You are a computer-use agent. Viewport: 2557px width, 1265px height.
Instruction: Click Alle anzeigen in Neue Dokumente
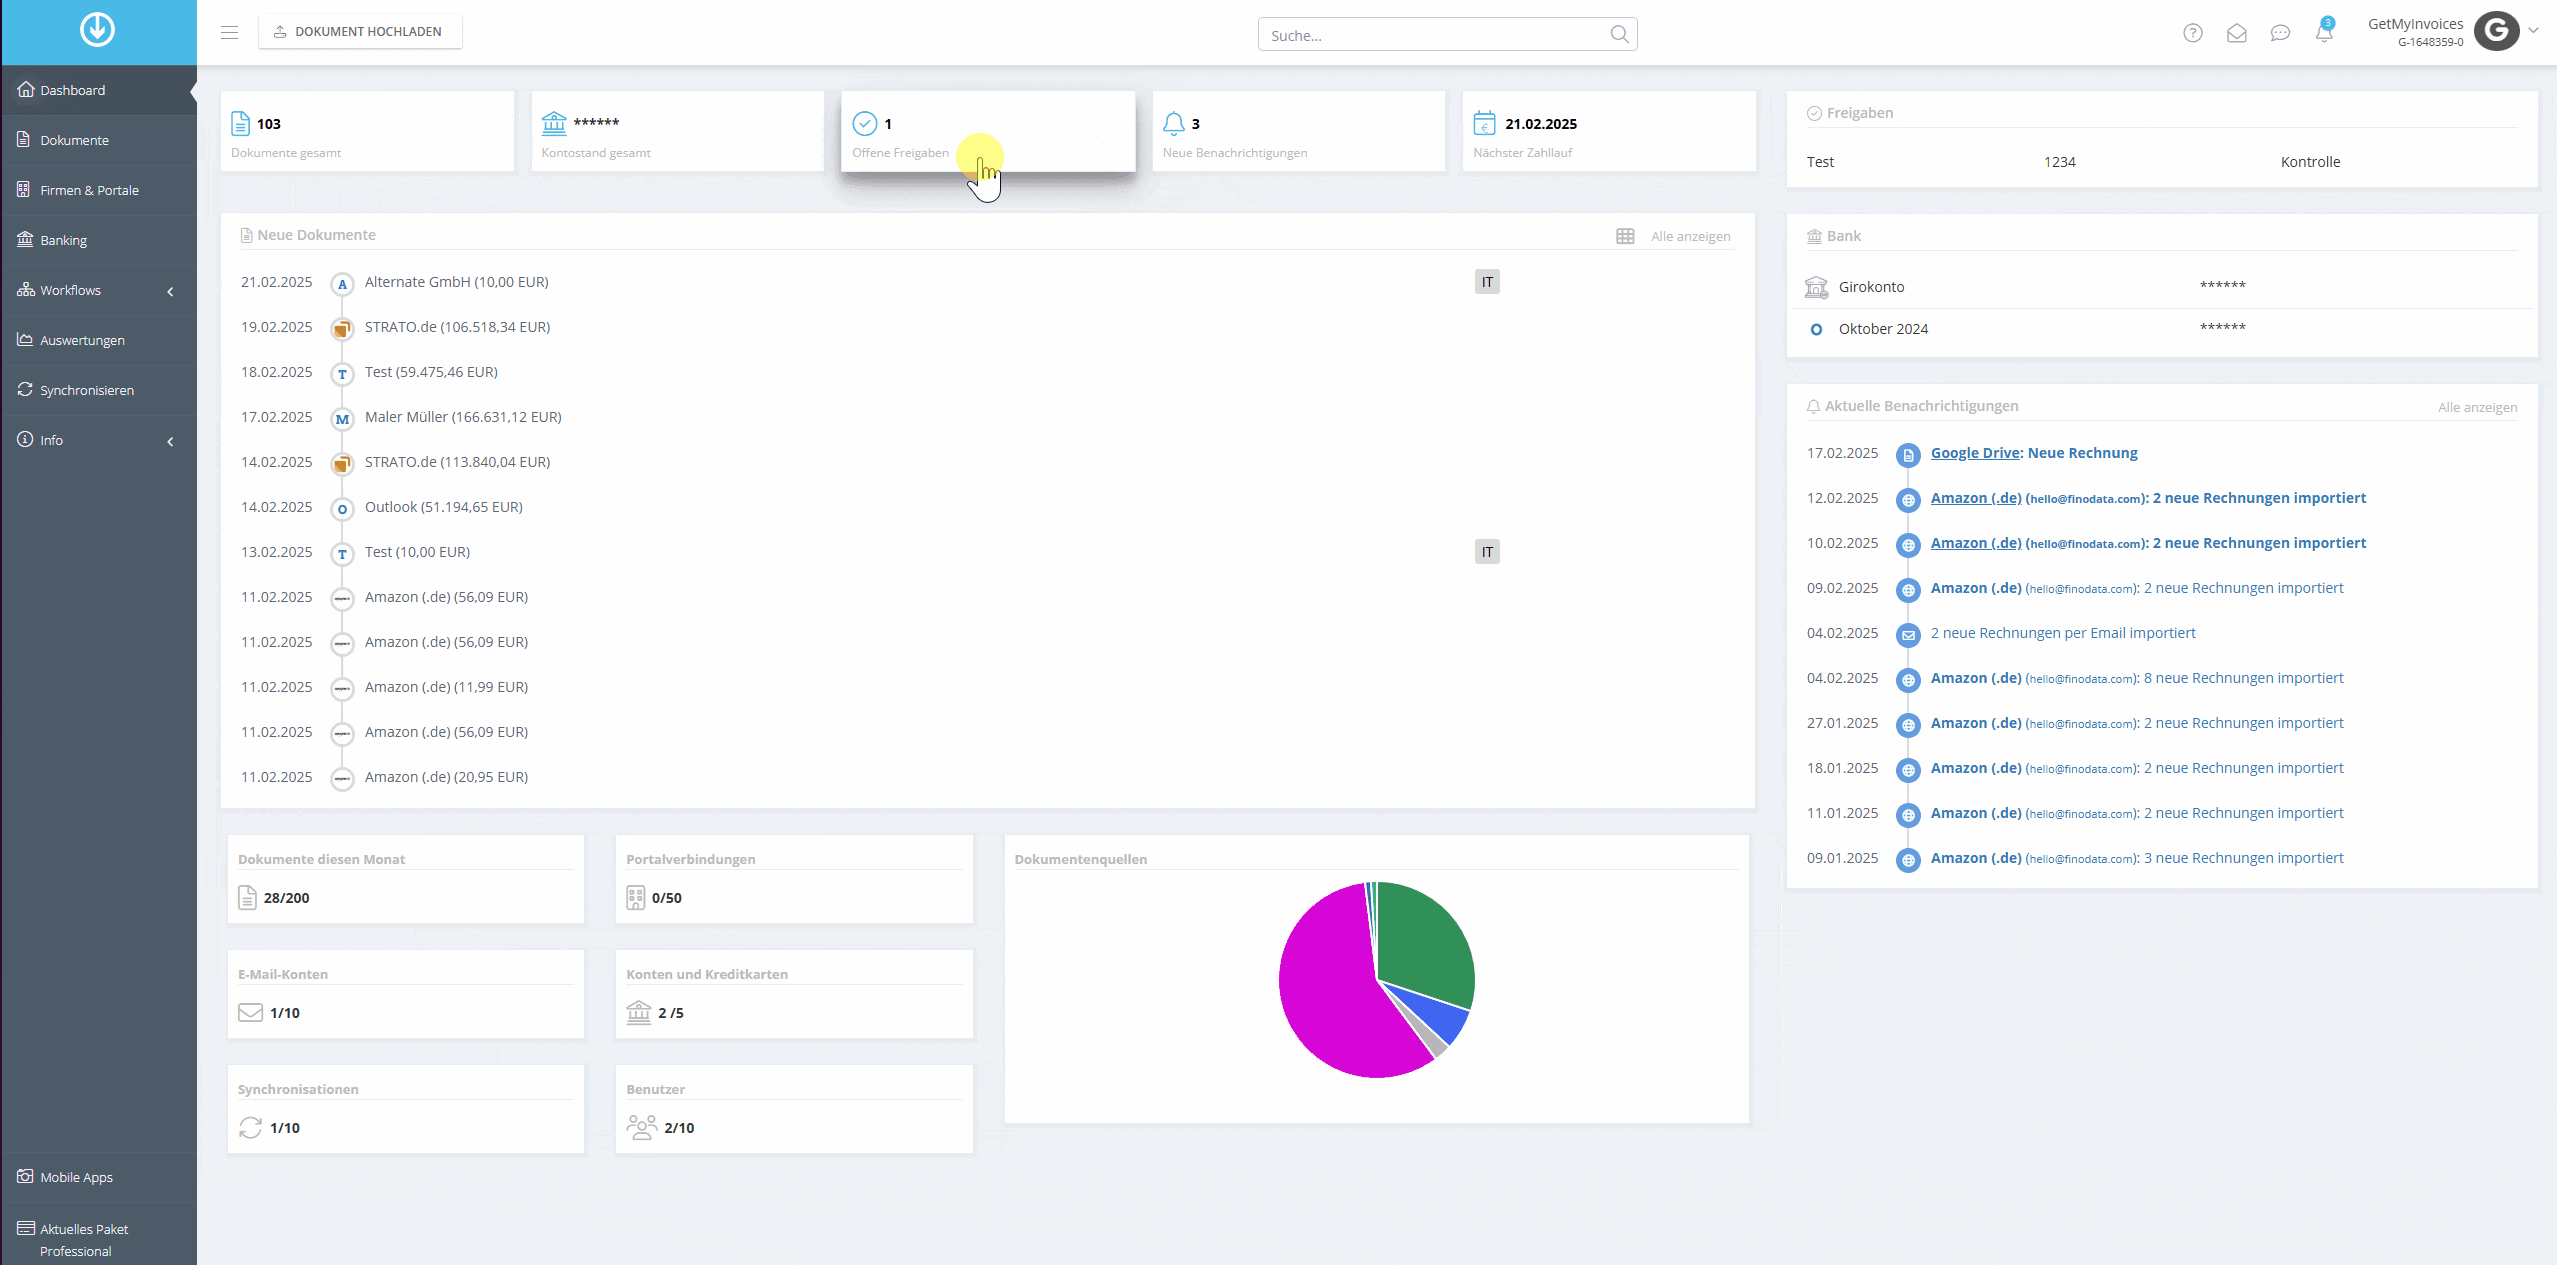pyautogui.click(x=1690, y=236)
